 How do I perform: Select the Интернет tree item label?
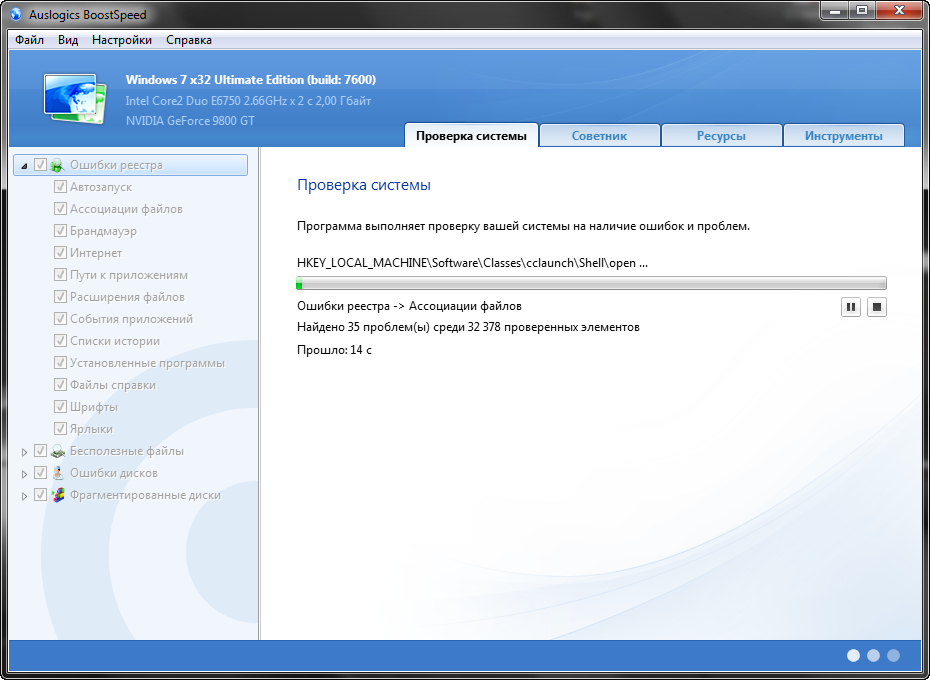[96, 253]
